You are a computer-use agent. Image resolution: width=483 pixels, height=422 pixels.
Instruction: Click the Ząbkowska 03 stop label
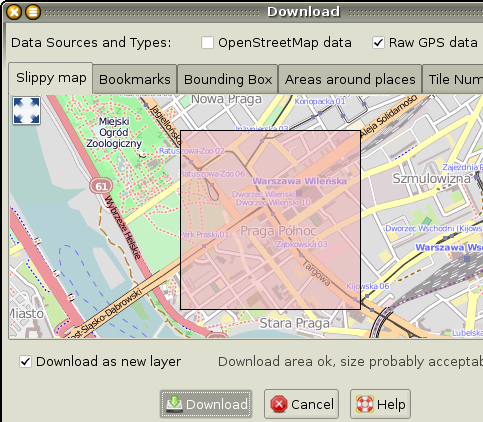[x=302, y=244]
